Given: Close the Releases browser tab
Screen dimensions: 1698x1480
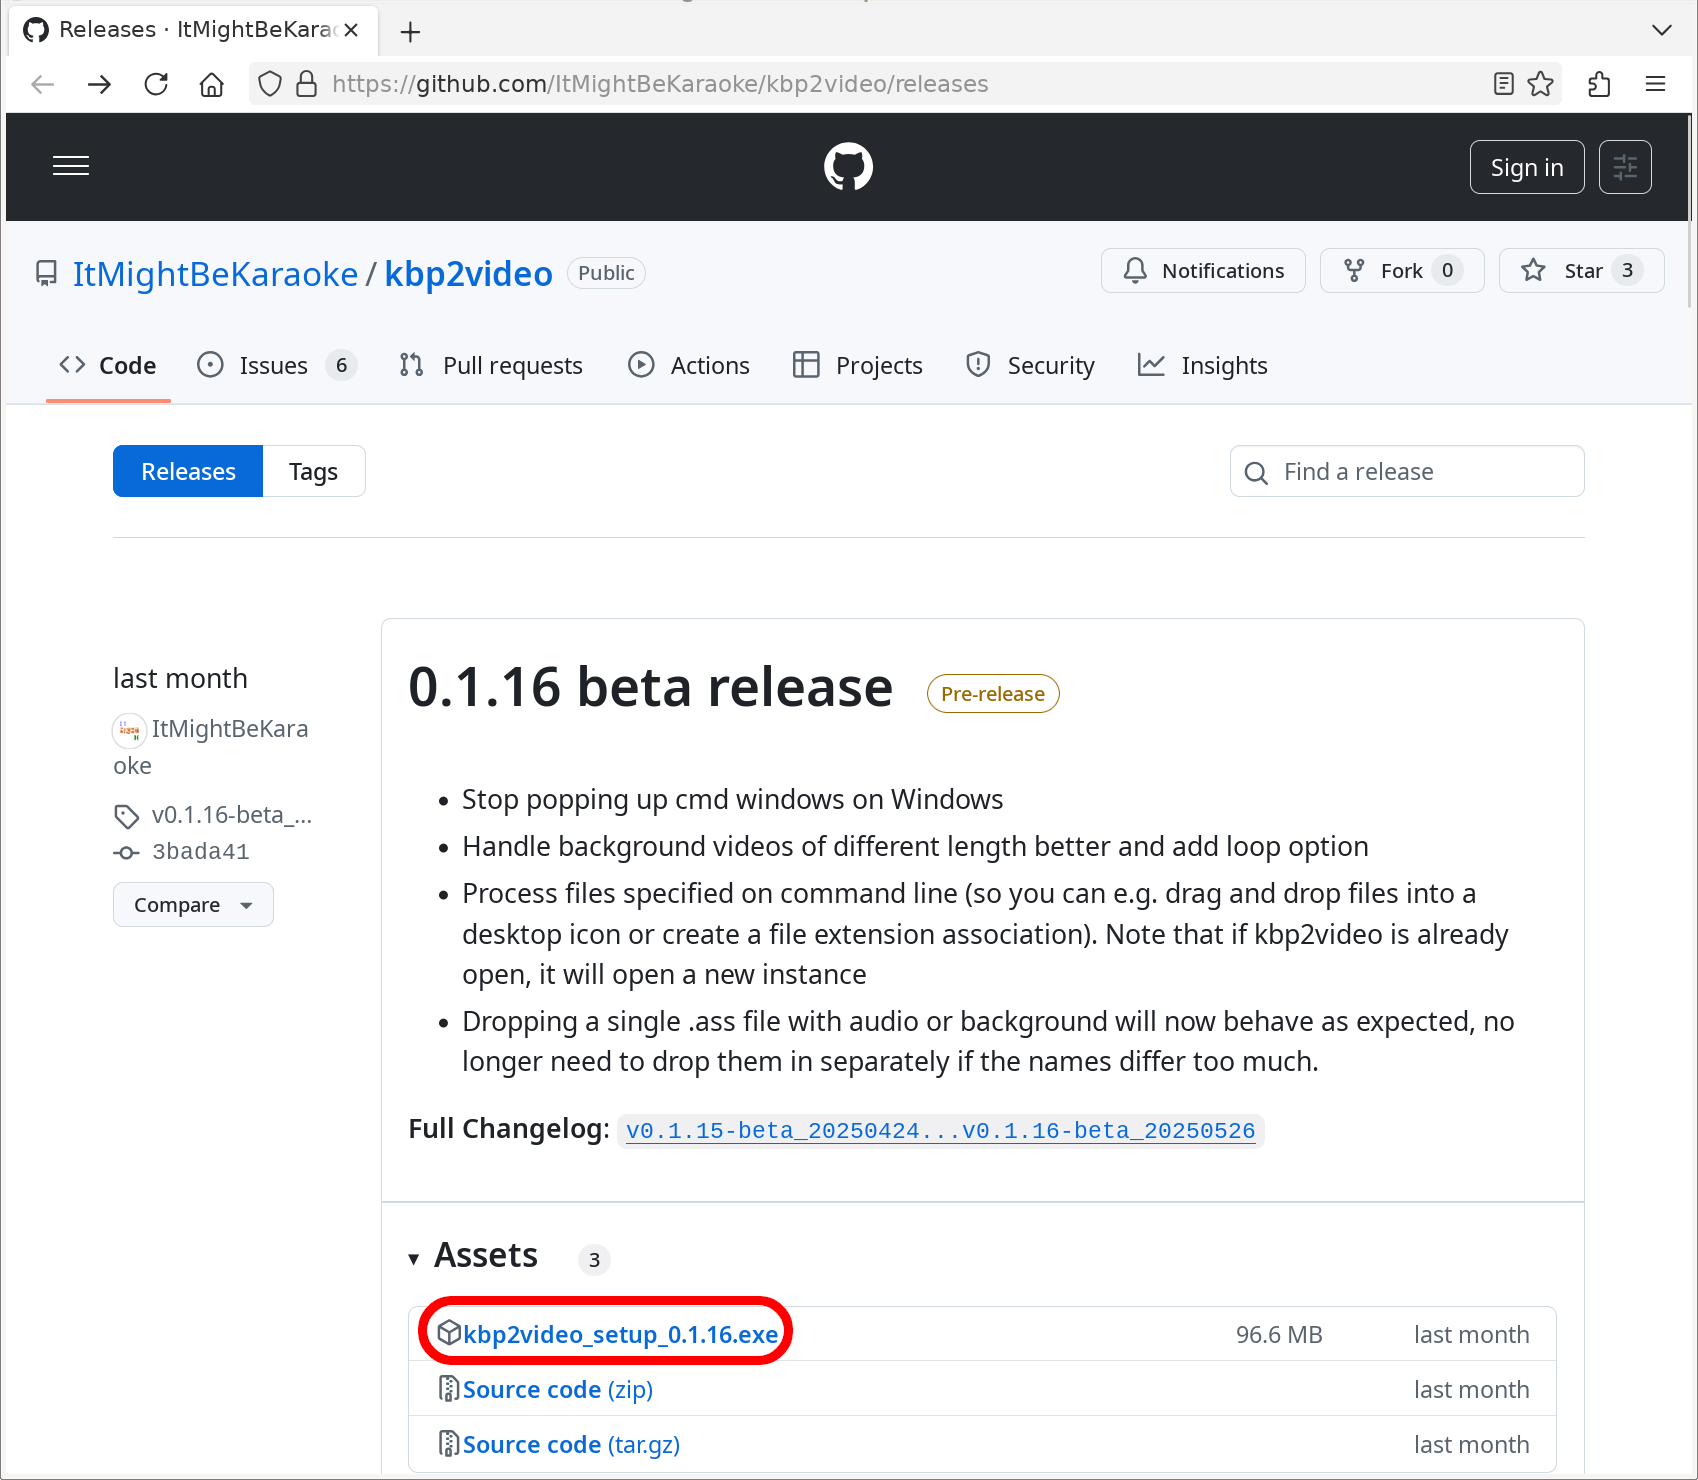Looking at the screenshot, I should (x=351, y=30).
